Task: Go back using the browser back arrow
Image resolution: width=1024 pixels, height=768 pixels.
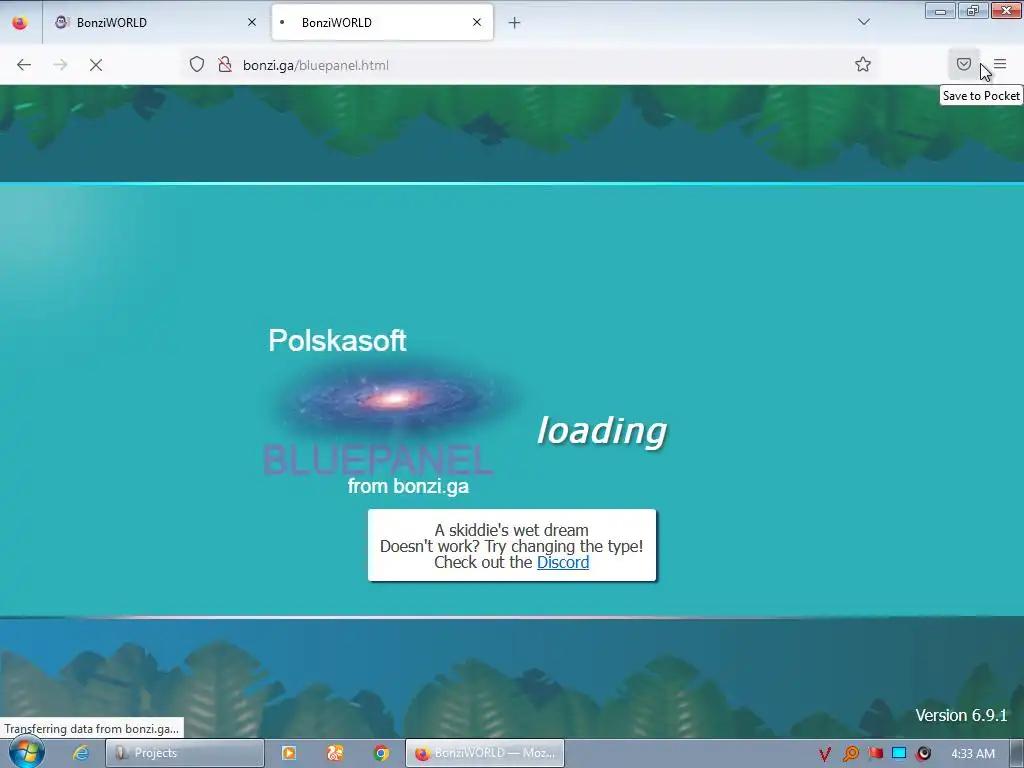Action: (24, 65)
